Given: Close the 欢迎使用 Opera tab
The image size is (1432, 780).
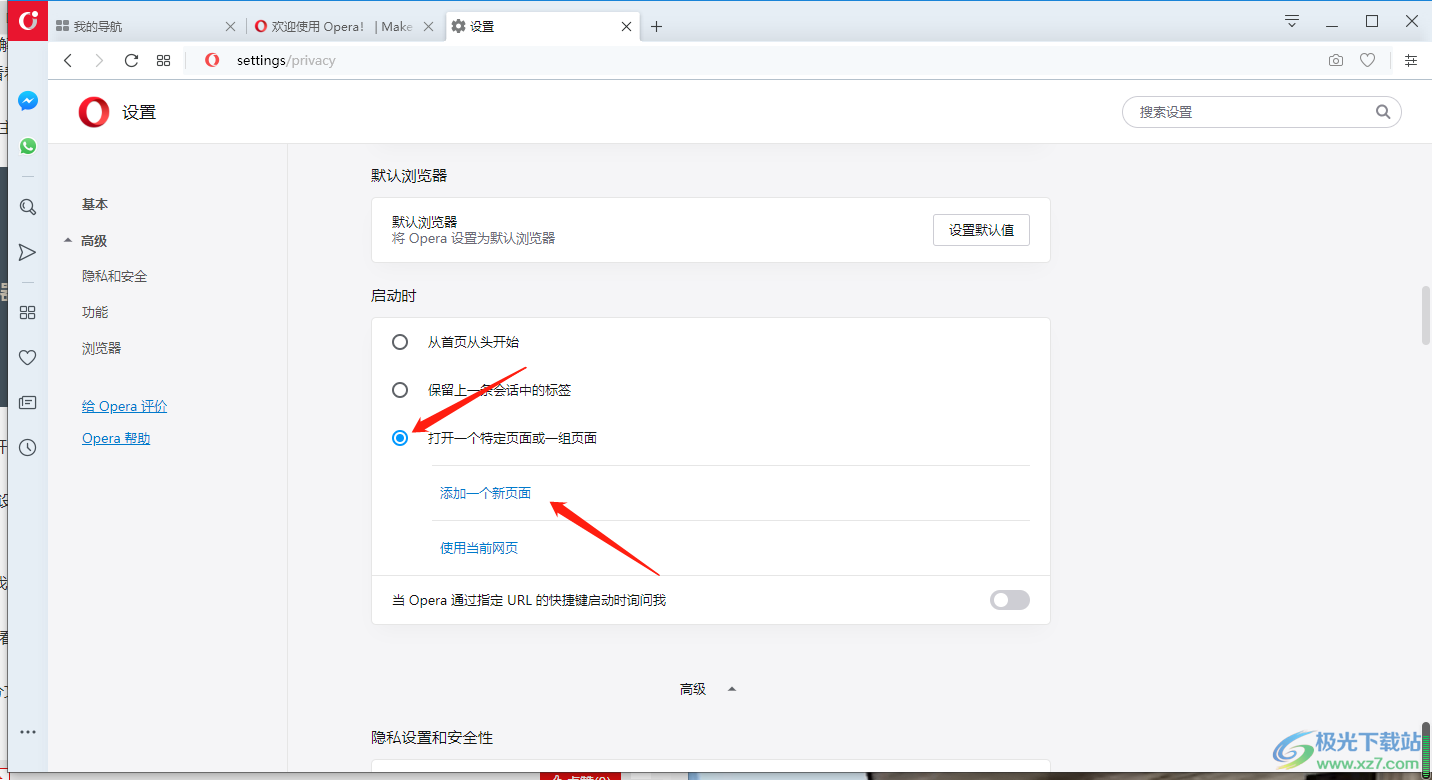Looking at the screenshot, I should [428, 27].
